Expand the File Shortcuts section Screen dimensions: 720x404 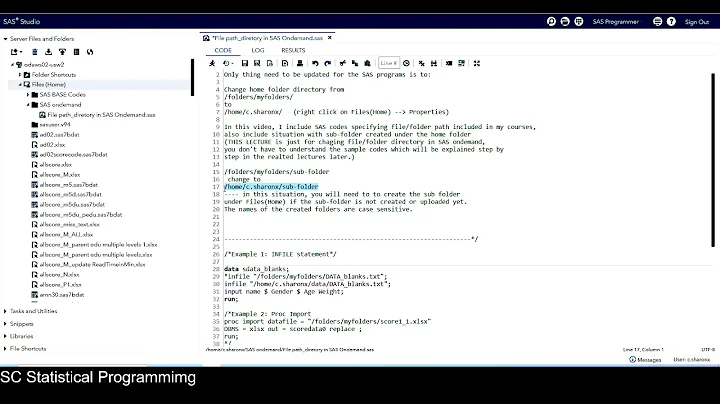(6, 348)
